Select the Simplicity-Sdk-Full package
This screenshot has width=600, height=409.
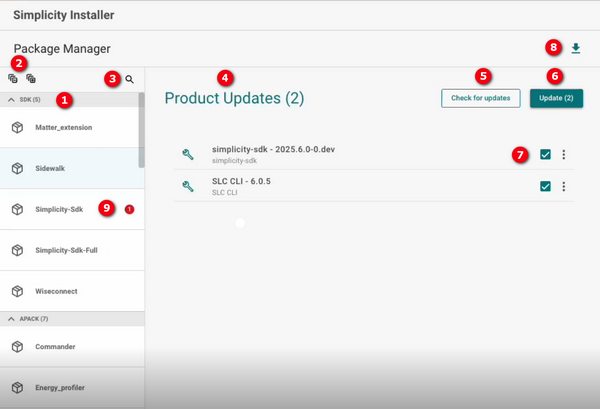tap(72, 250)
